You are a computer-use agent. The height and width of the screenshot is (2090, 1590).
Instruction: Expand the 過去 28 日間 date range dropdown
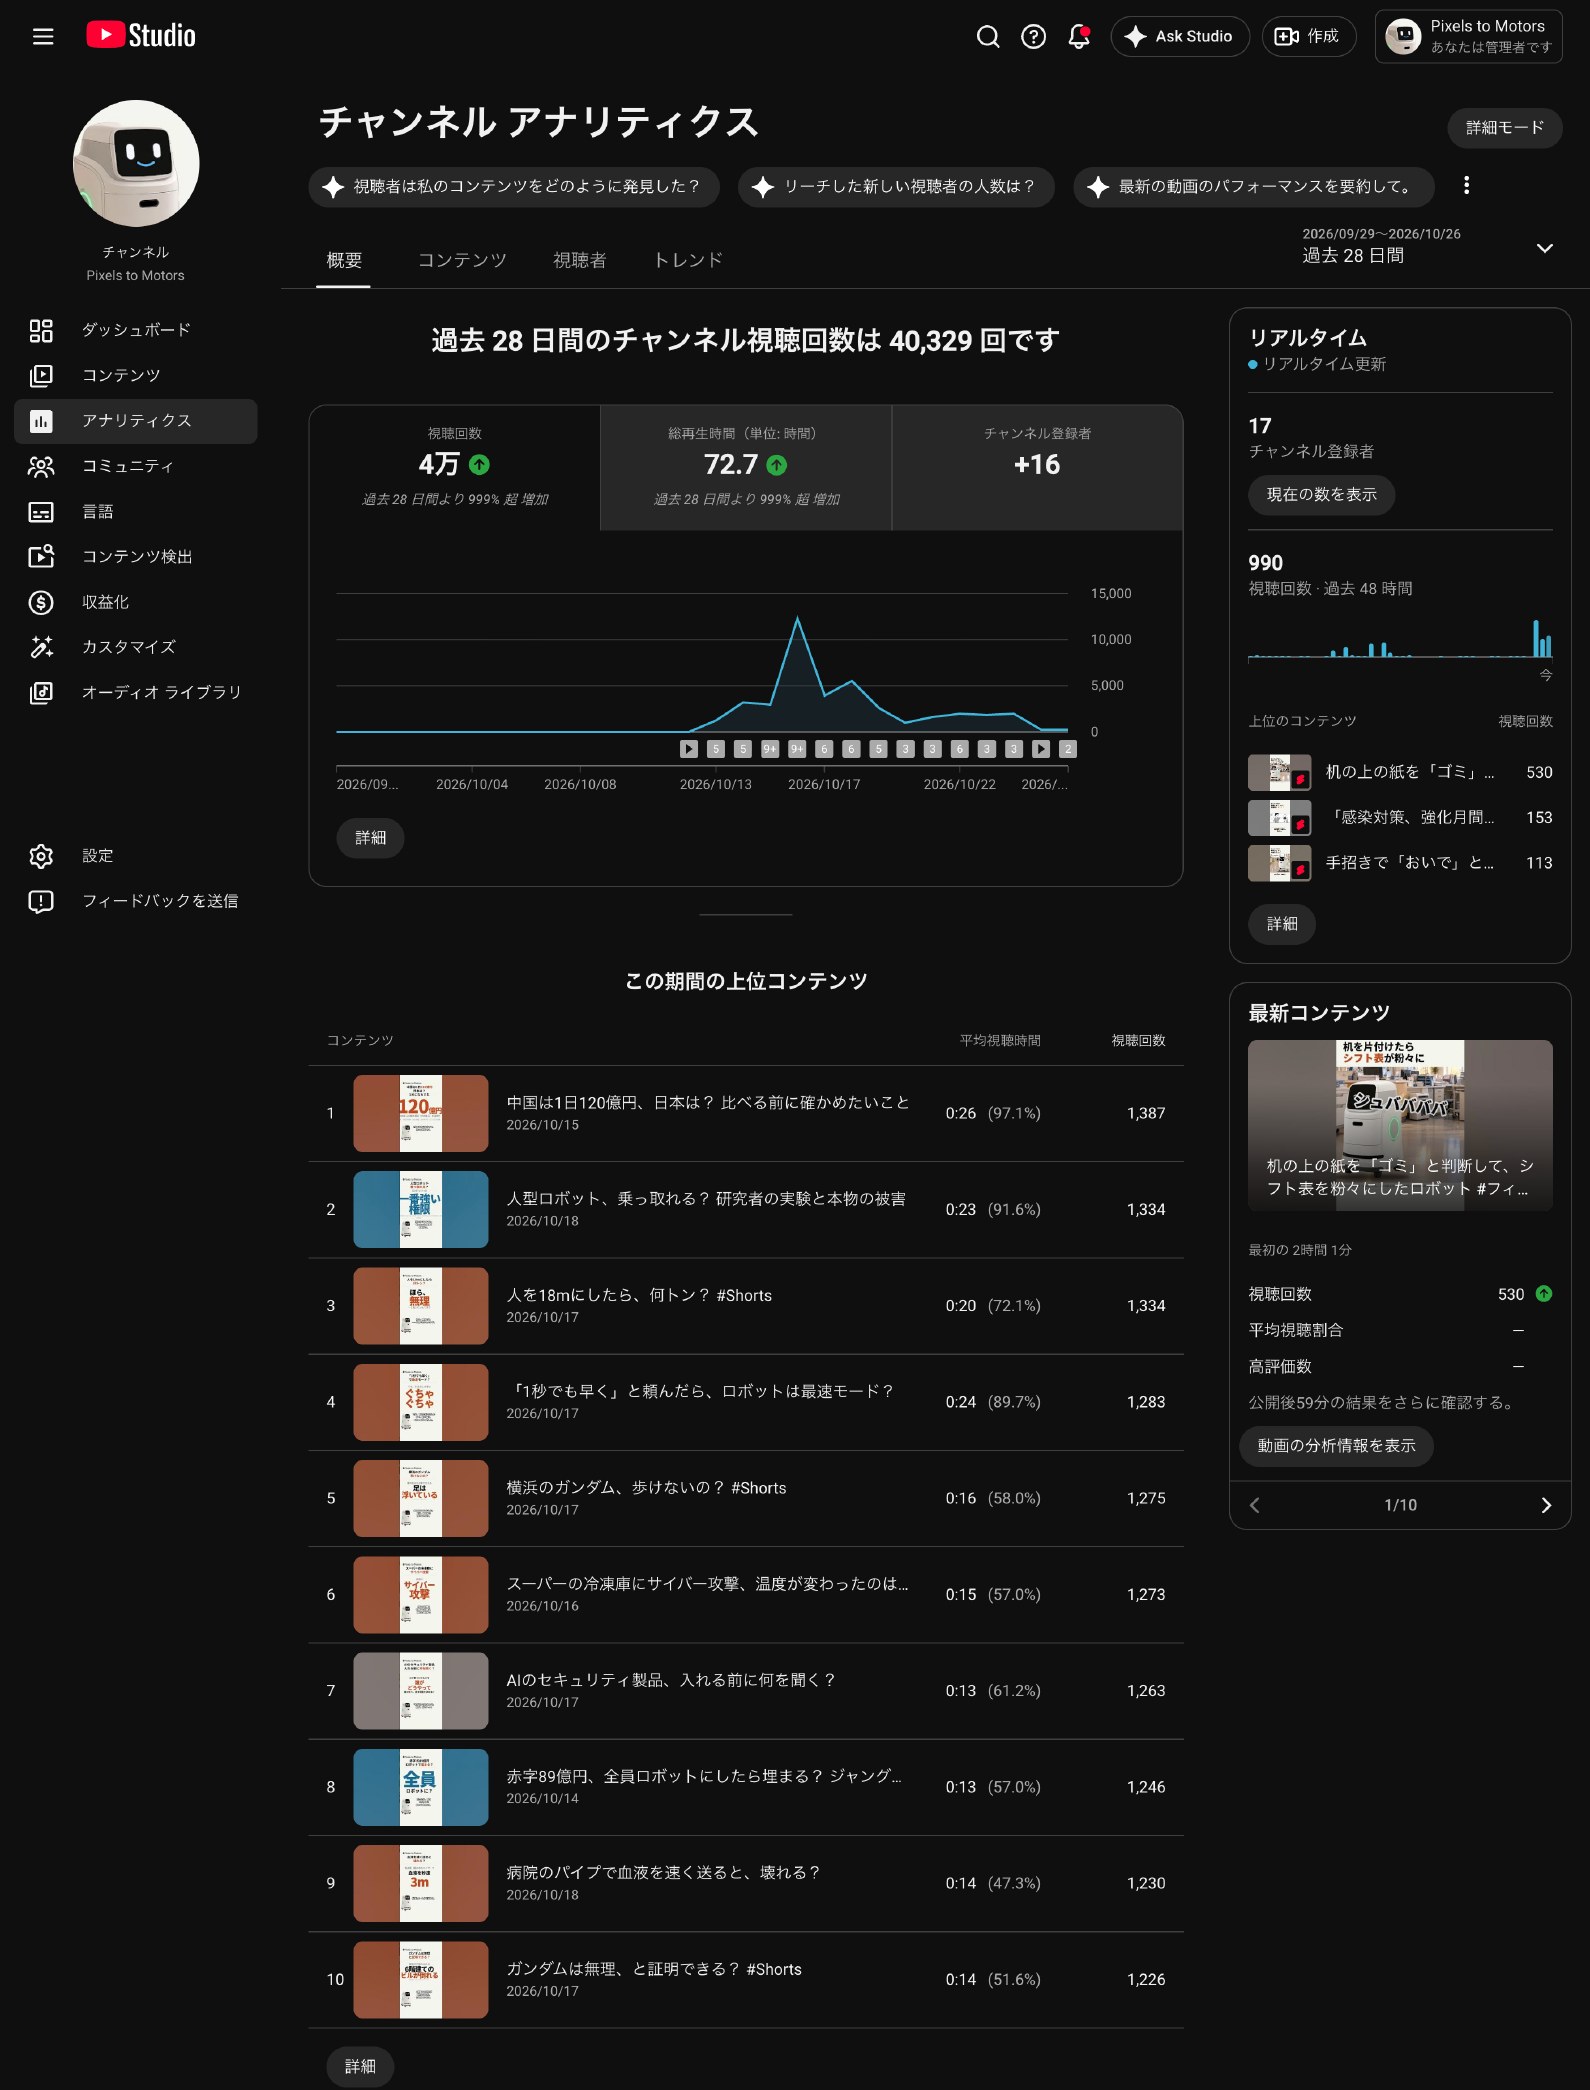coord(1429,246)
